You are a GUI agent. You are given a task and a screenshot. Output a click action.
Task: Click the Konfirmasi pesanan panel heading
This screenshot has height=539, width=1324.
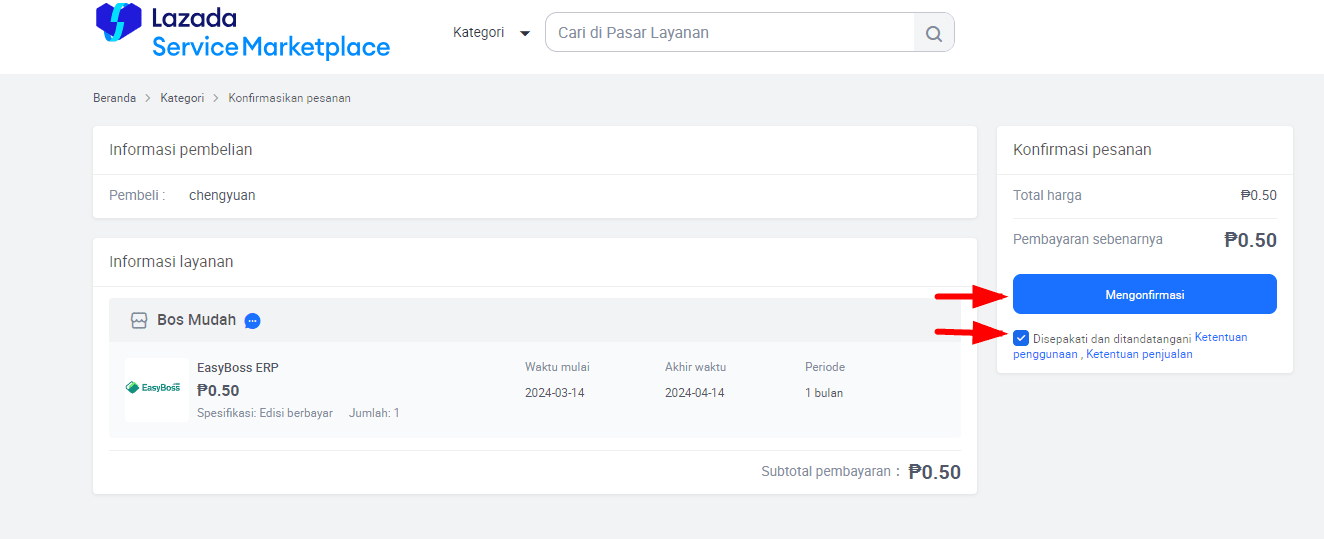1082,150
